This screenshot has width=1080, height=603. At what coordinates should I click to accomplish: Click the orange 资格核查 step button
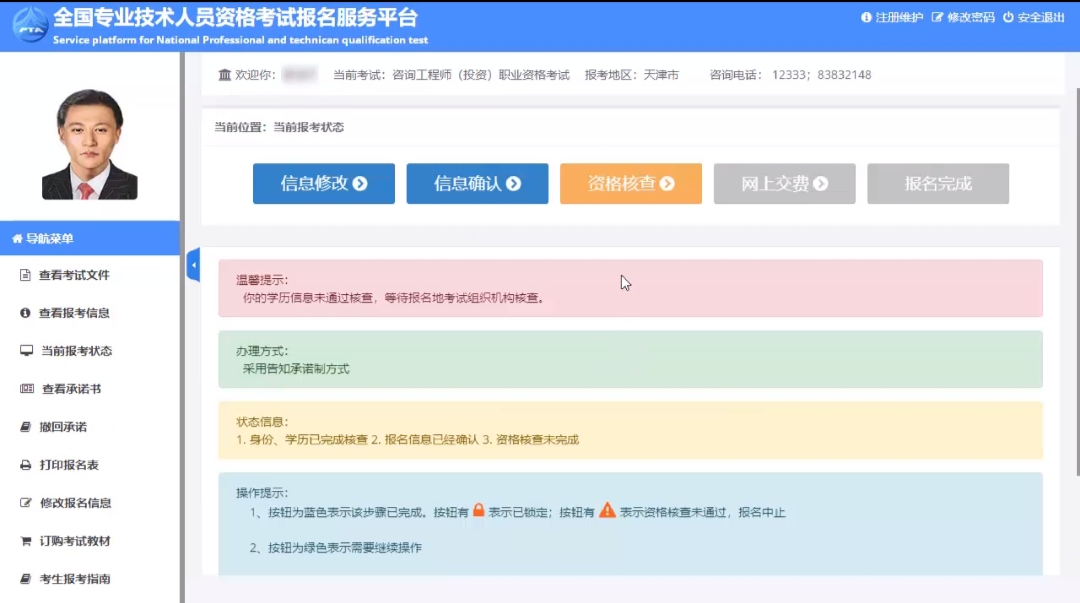630,184
